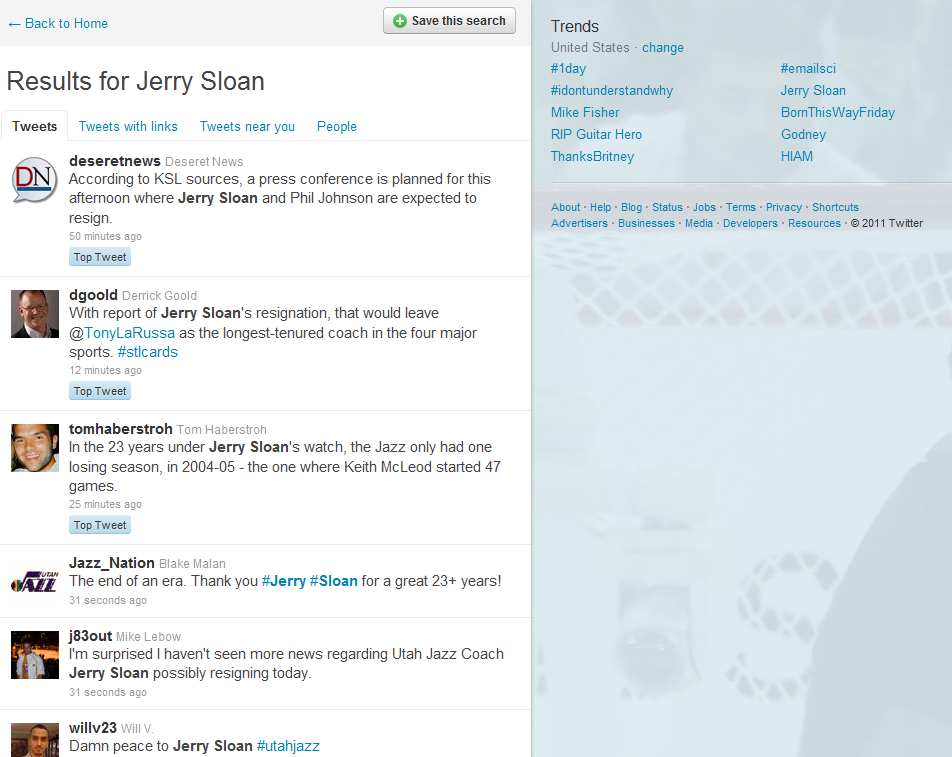Open the 50 minutes ago timestamp
This screenshot has height=757, width=952.
pyautogui.click(x=105, y=236)
